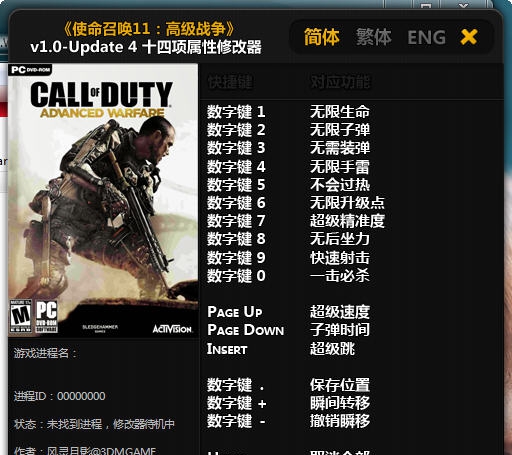
Task: Click 一击必杀 function
Action: (340, 276)
